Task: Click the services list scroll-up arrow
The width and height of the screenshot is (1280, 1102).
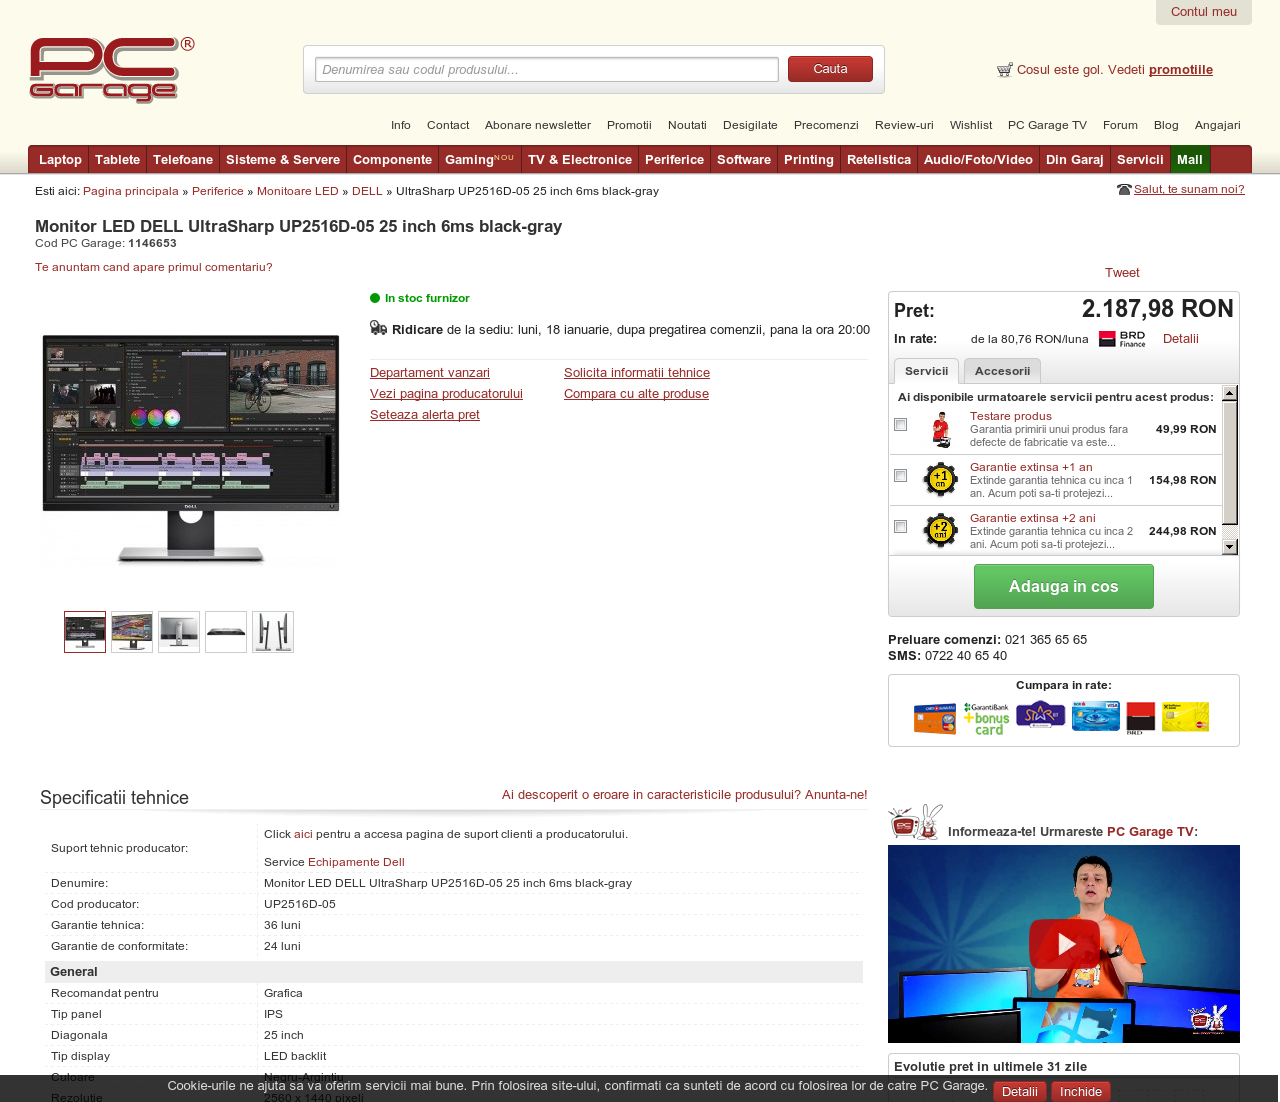Action: pyautogui.click(x=1230, y=394)
